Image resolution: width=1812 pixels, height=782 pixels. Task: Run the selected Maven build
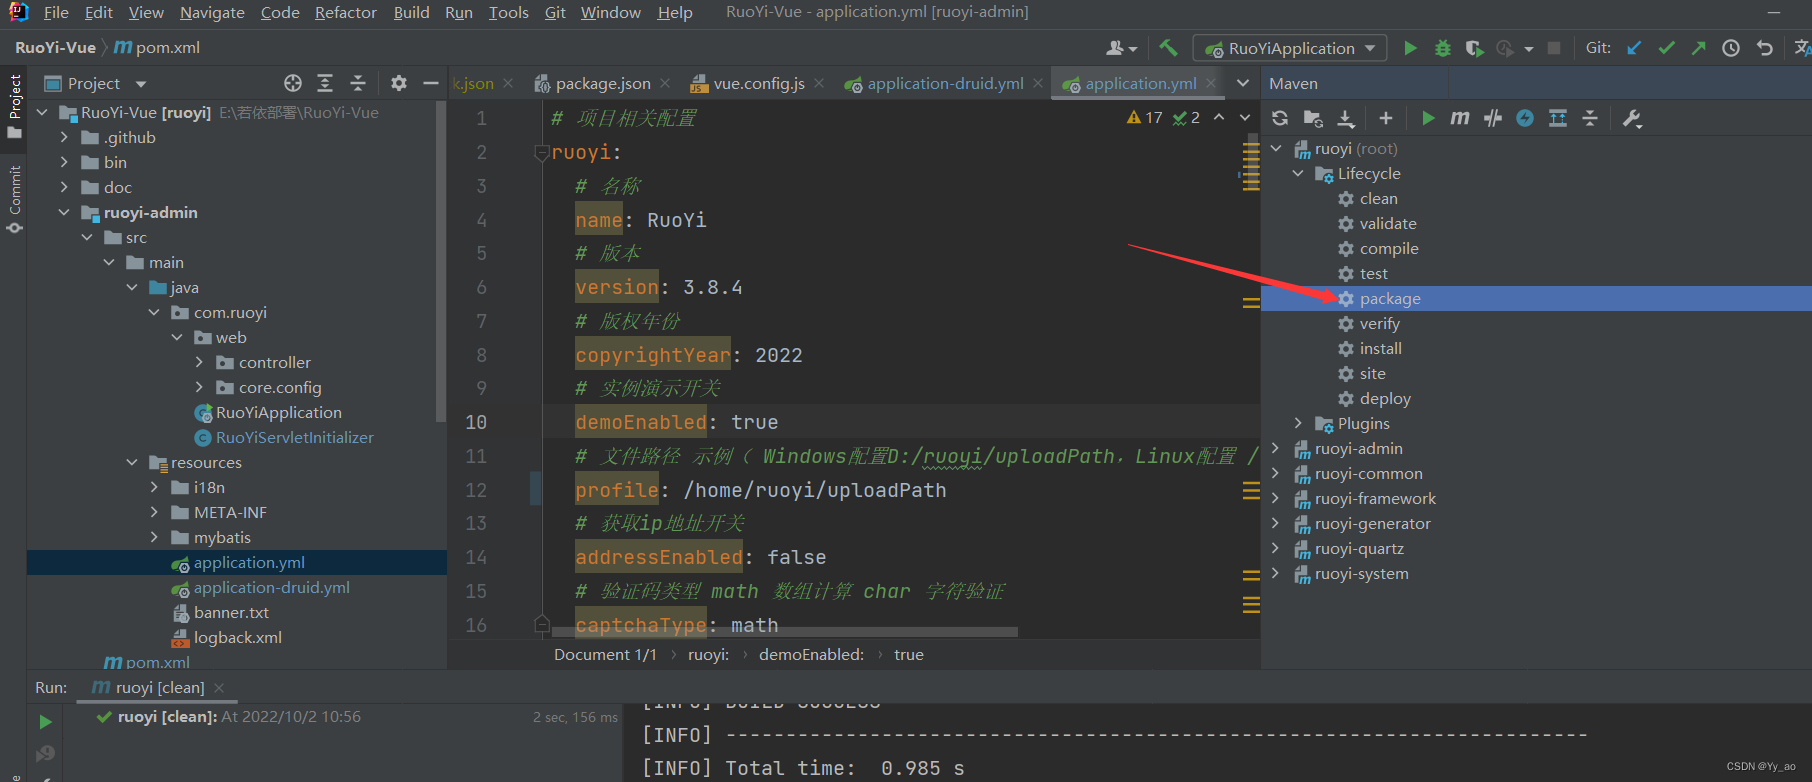[x=1428, y=118]
